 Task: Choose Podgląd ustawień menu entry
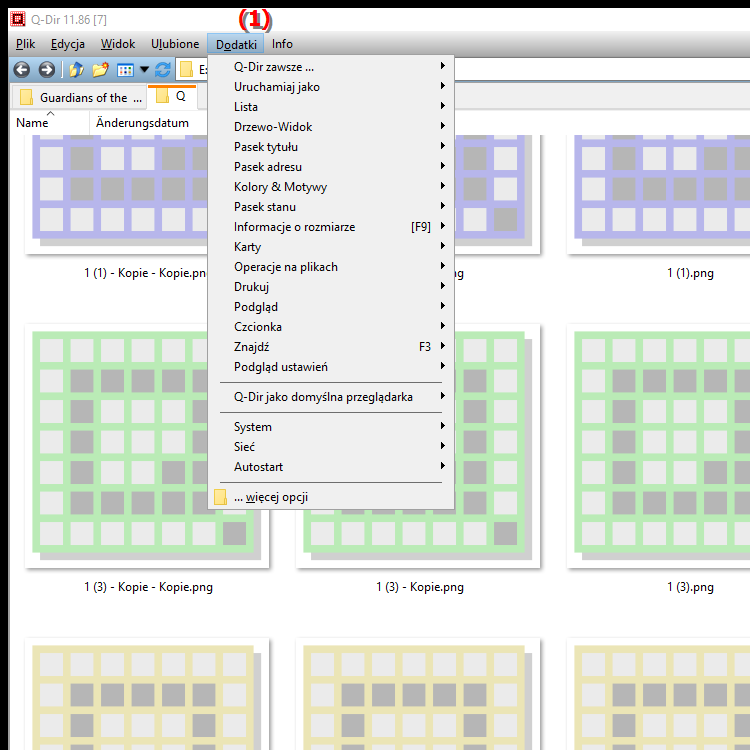point(331,367)
